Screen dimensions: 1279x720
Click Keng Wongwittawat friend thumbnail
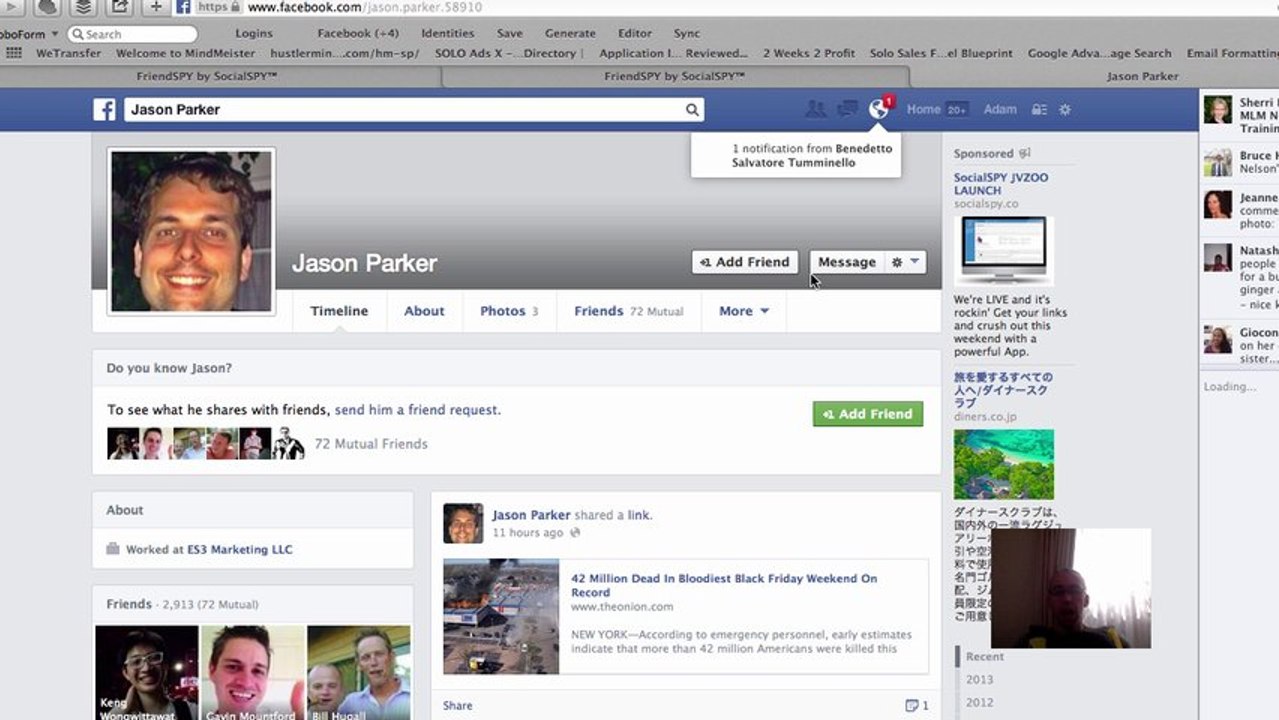click(147, 673)
